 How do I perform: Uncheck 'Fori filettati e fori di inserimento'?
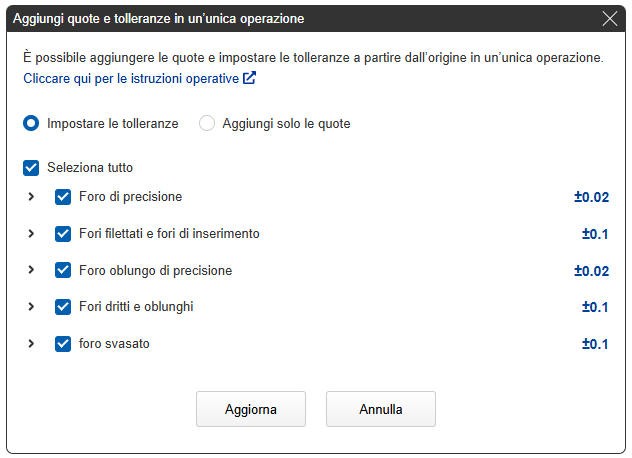[x=63, y=234]
